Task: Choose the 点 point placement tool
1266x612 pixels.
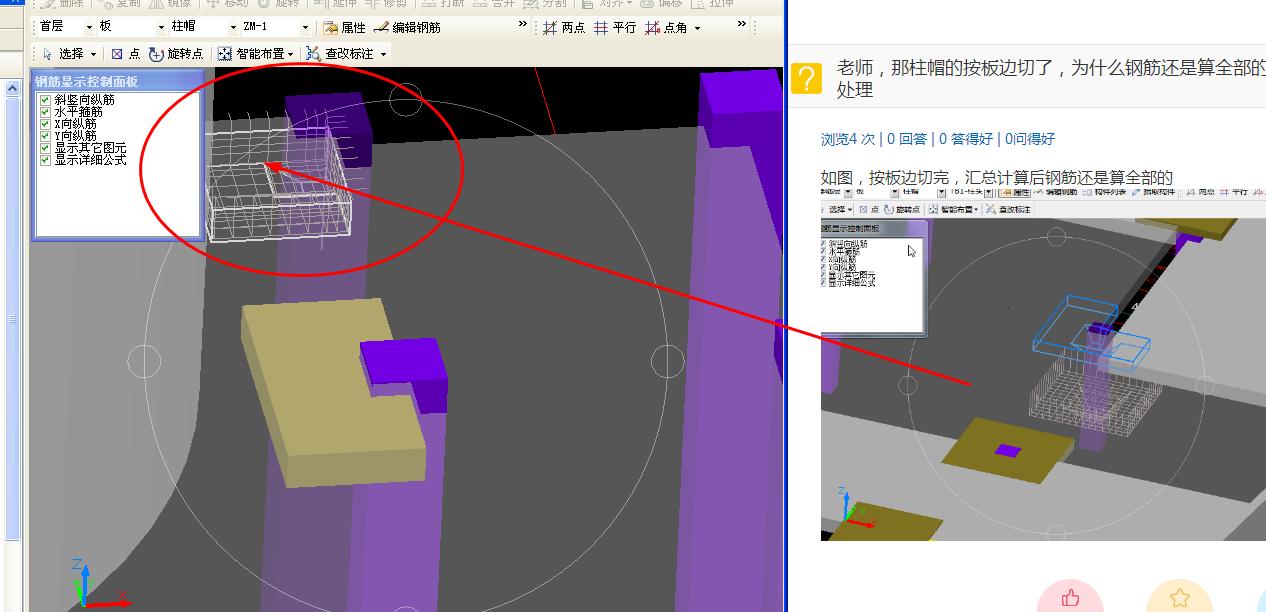Action: (x=126, y=53)
